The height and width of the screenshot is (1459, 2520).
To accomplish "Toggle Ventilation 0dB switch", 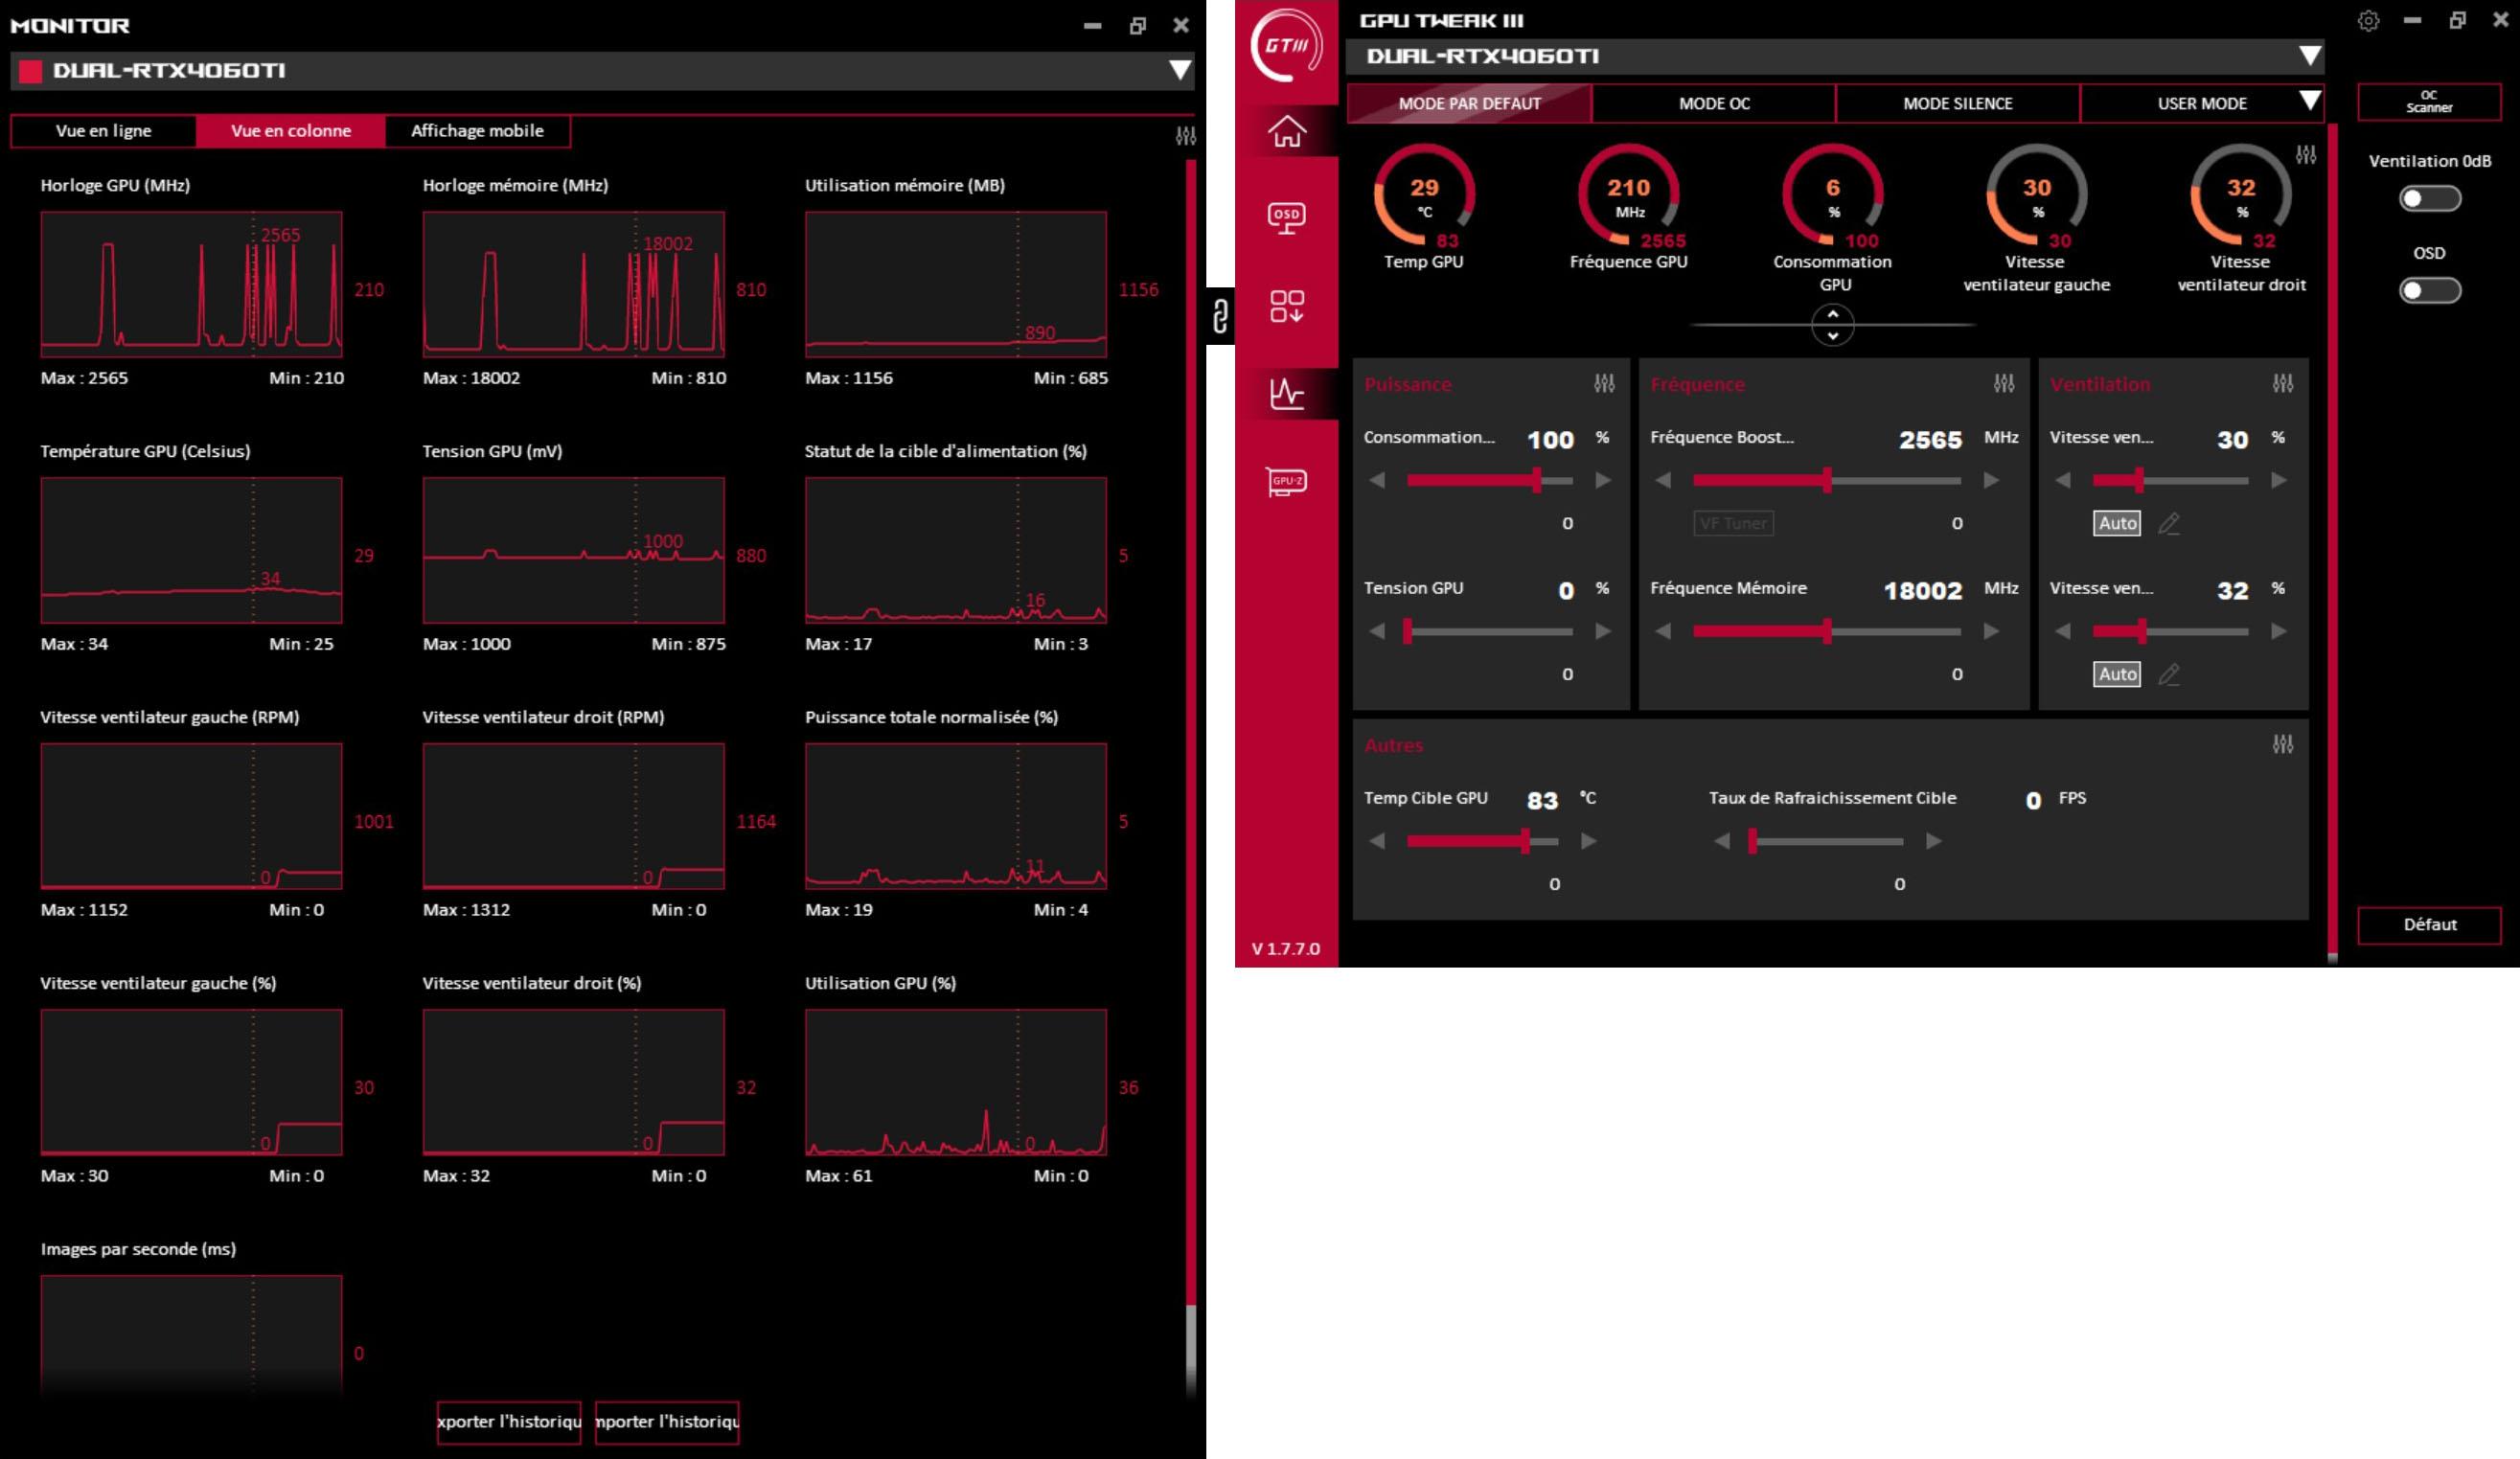I will coord(2430,198).
